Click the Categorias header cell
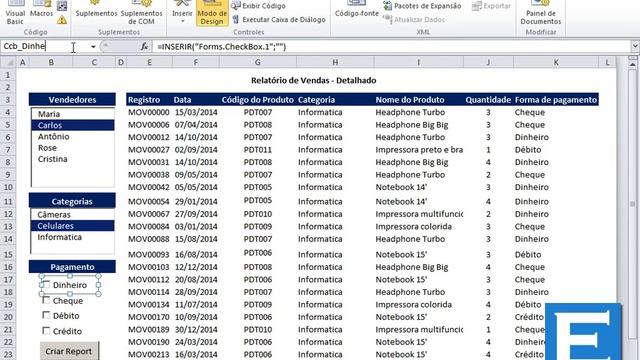The width and height of the screenshot is (640, 360). [72, 201]
